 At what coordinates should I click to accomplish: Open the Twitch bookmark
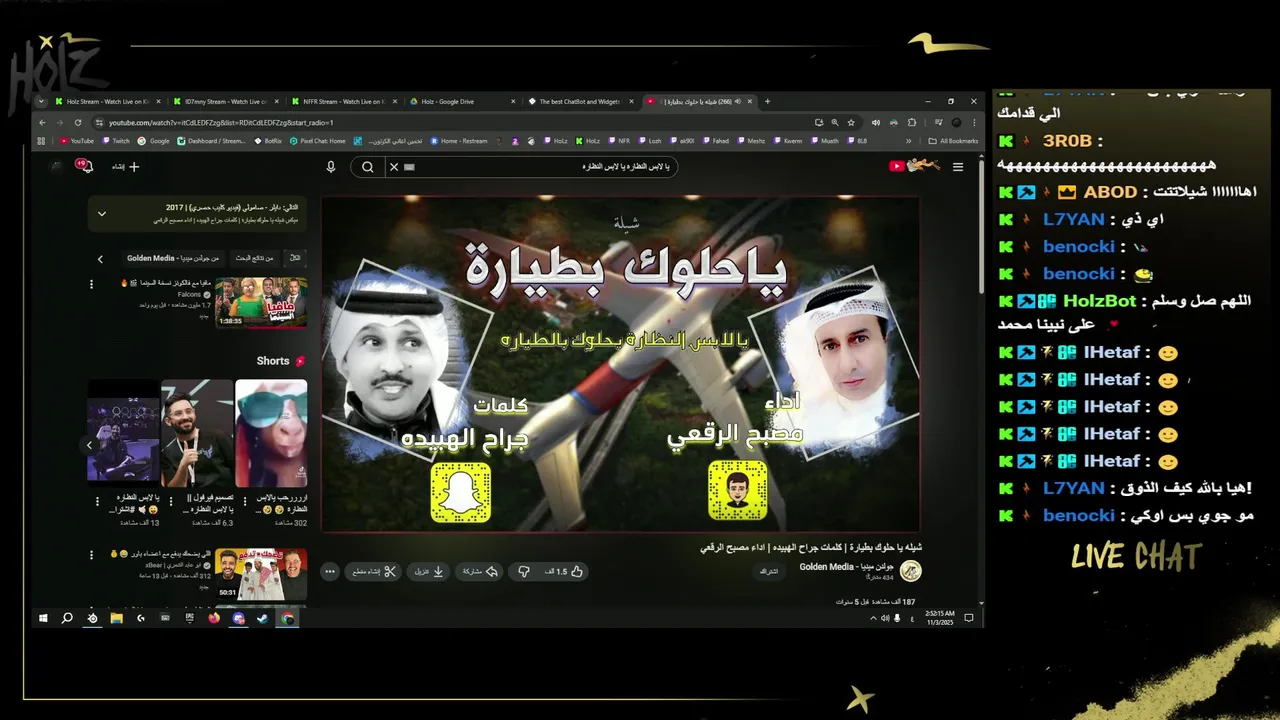point(116,141)
